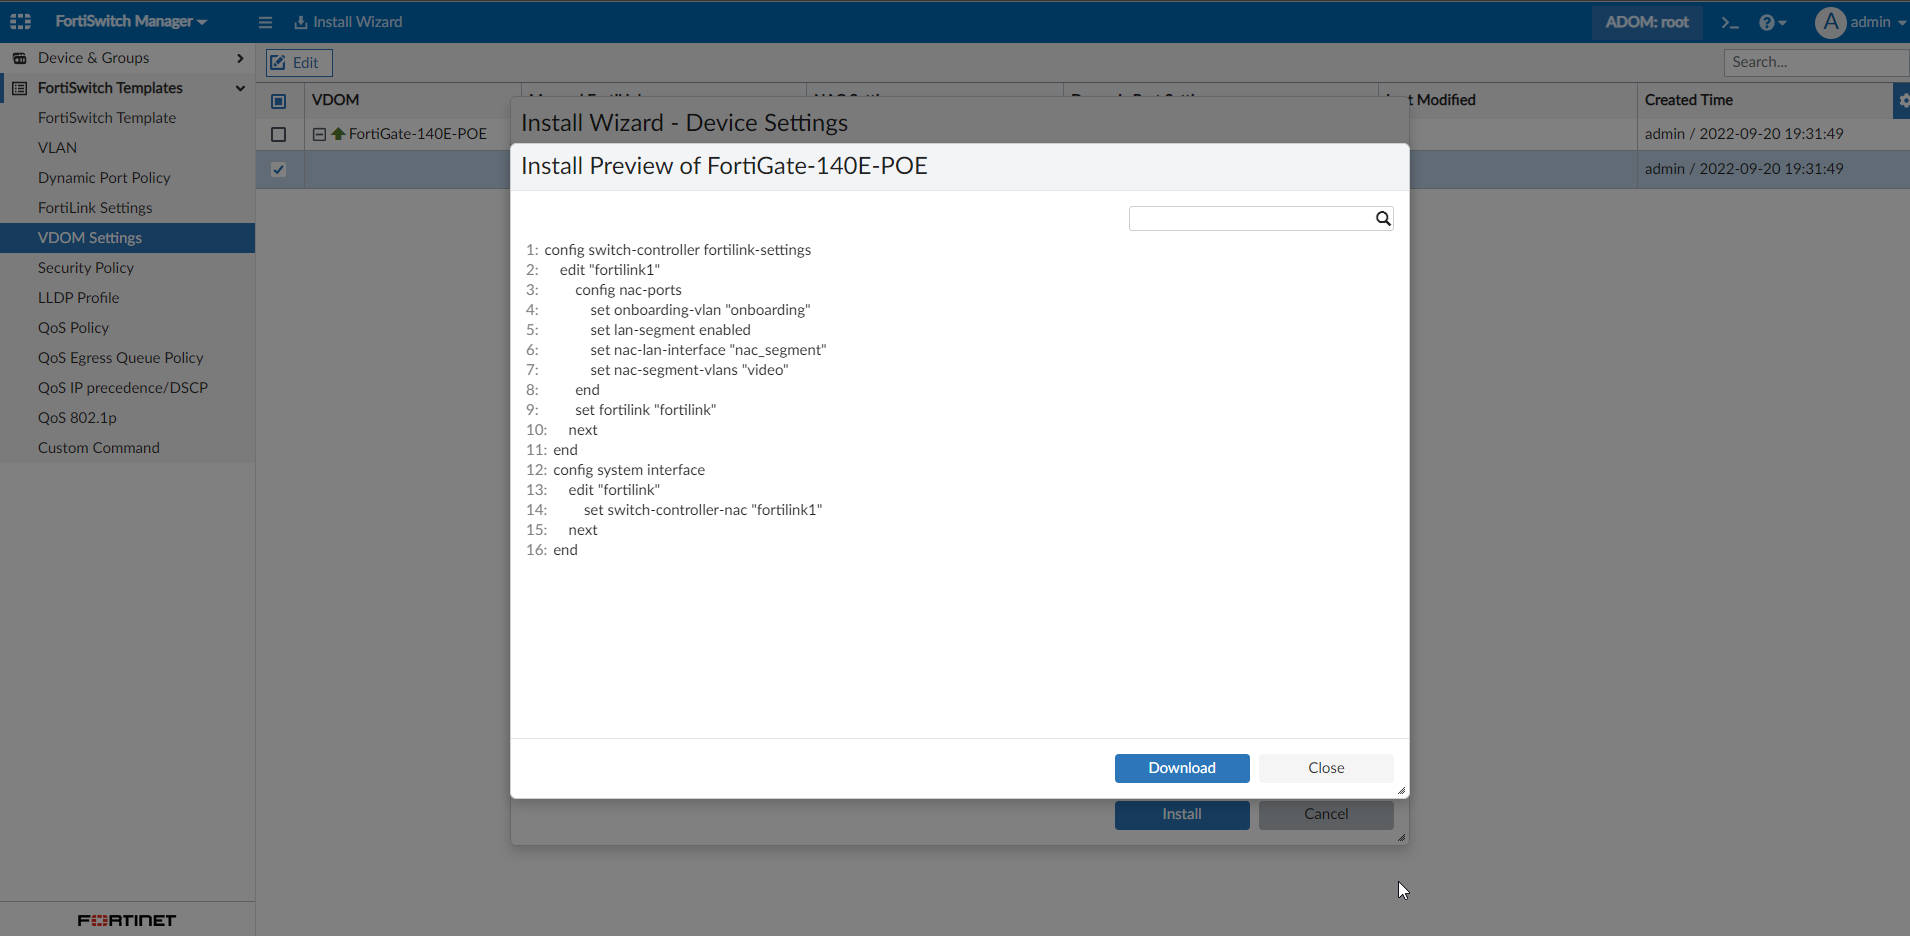
Task: Cancel the Install Wizard
Action: point(1326,814)
